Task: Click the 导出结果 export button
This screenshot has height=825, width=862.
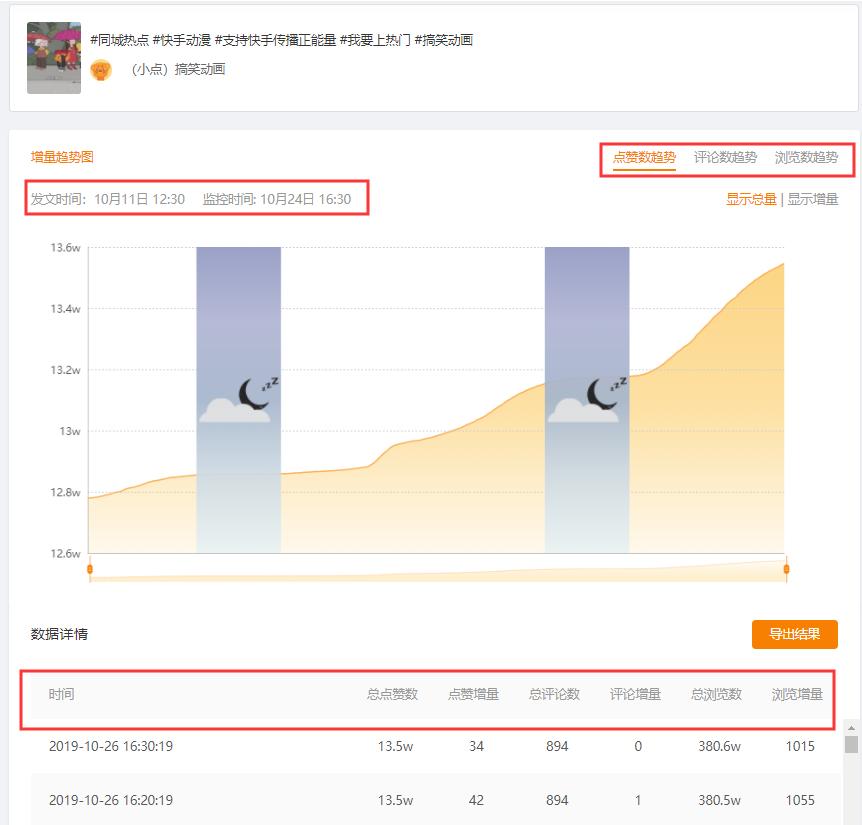Action: [795, 634]
